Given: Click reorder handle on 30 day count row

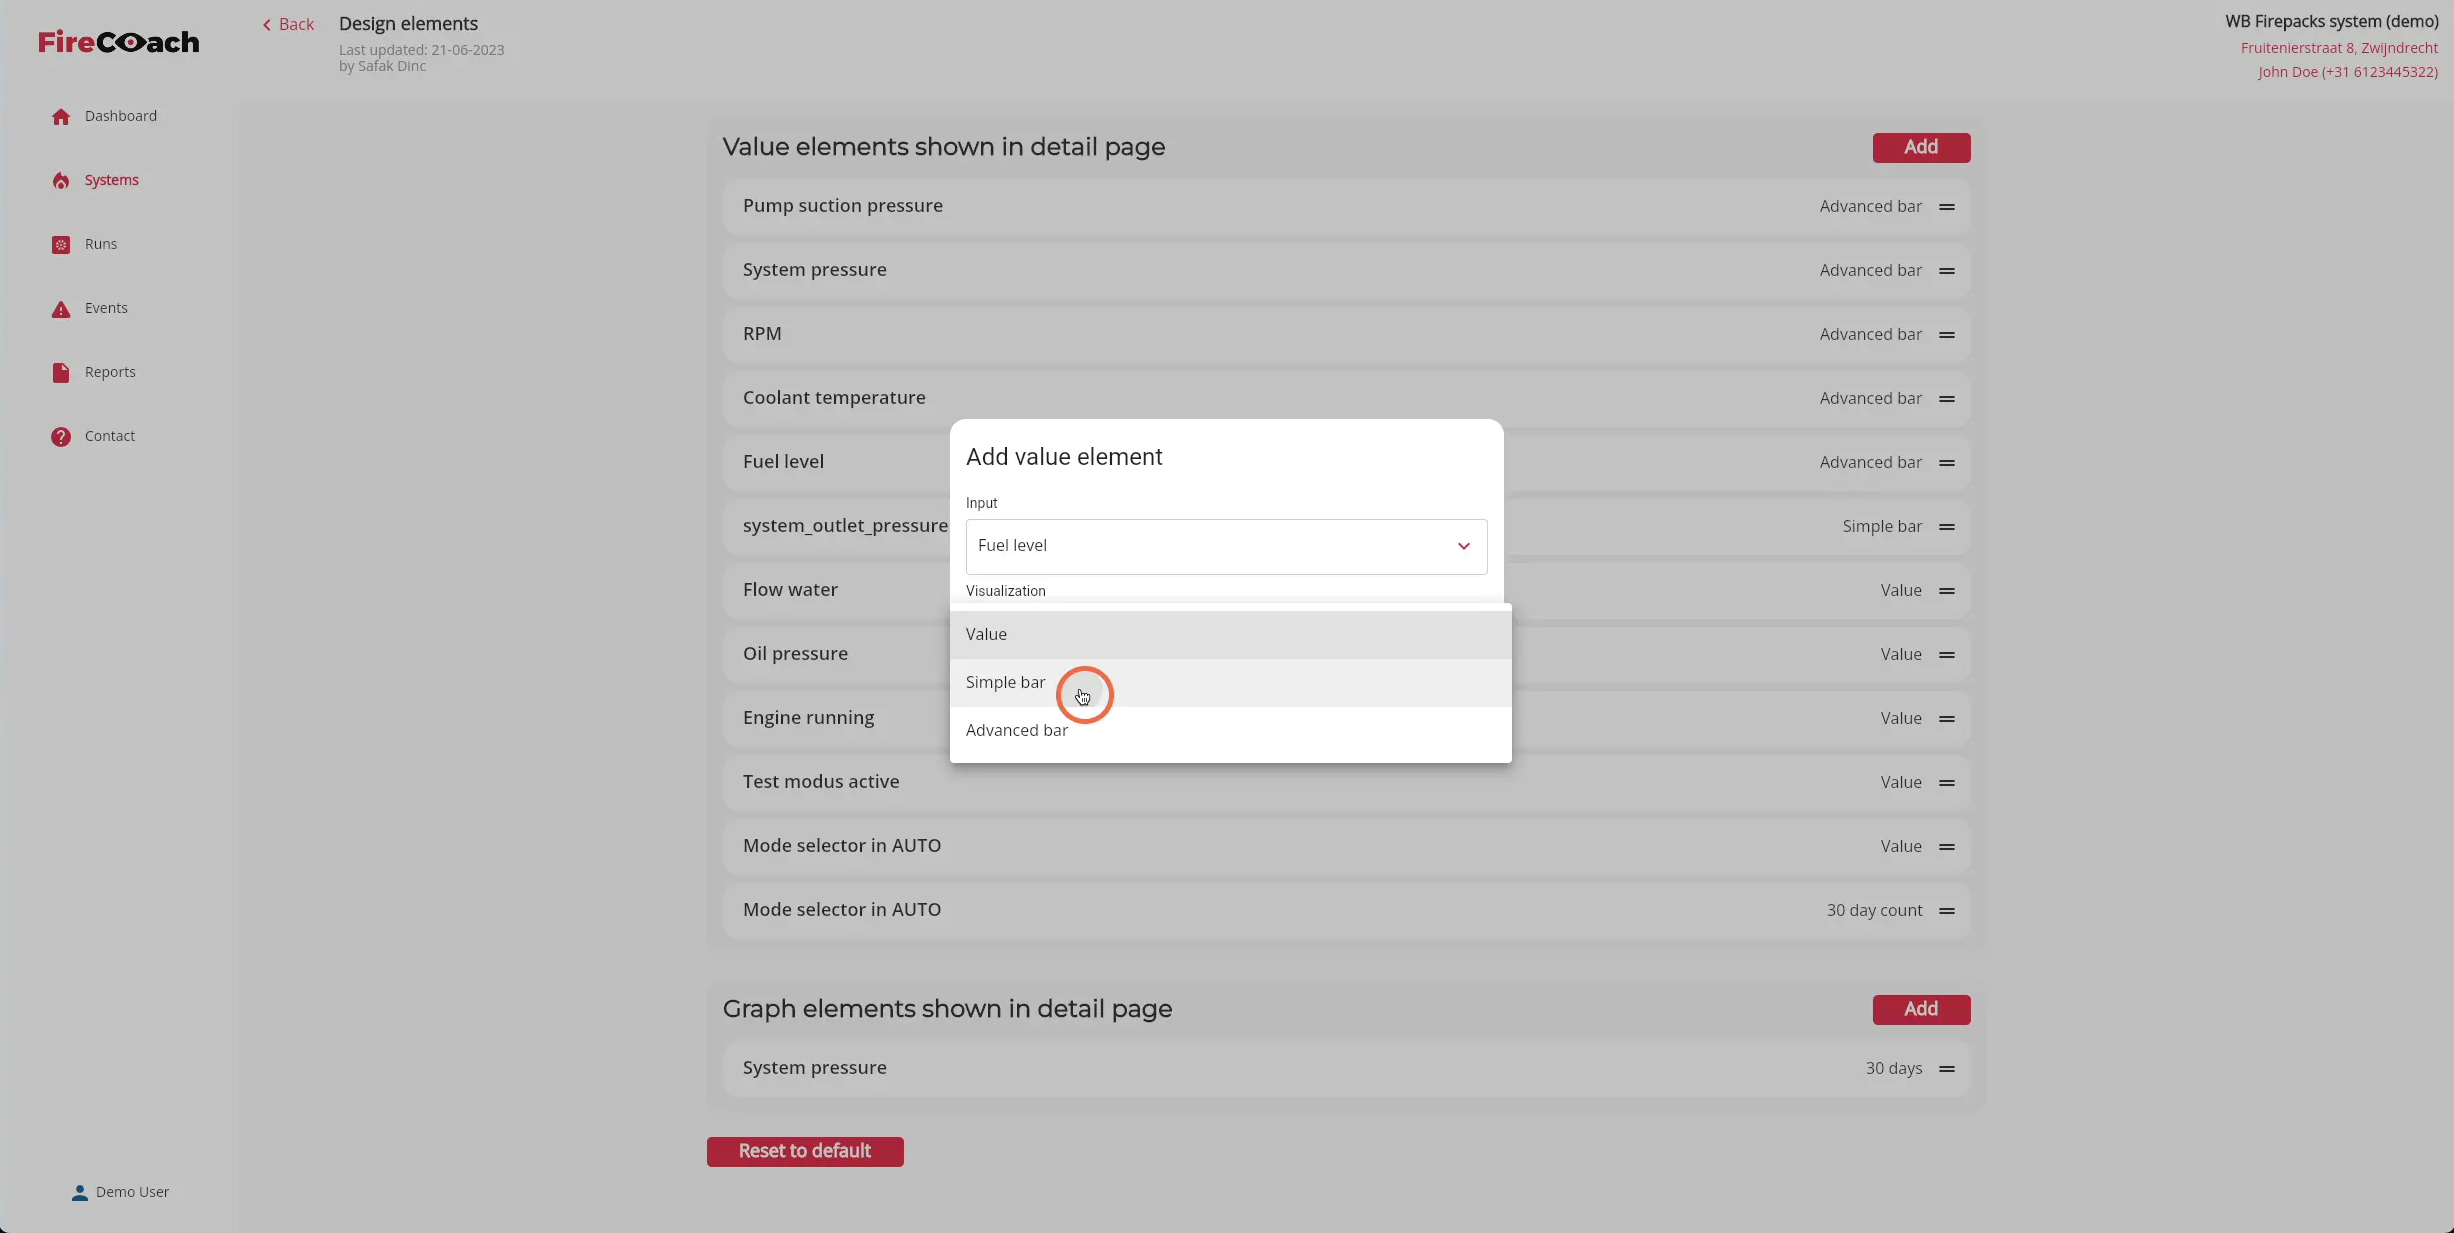Looking at the screenshot, I should tap(1947, 911).
